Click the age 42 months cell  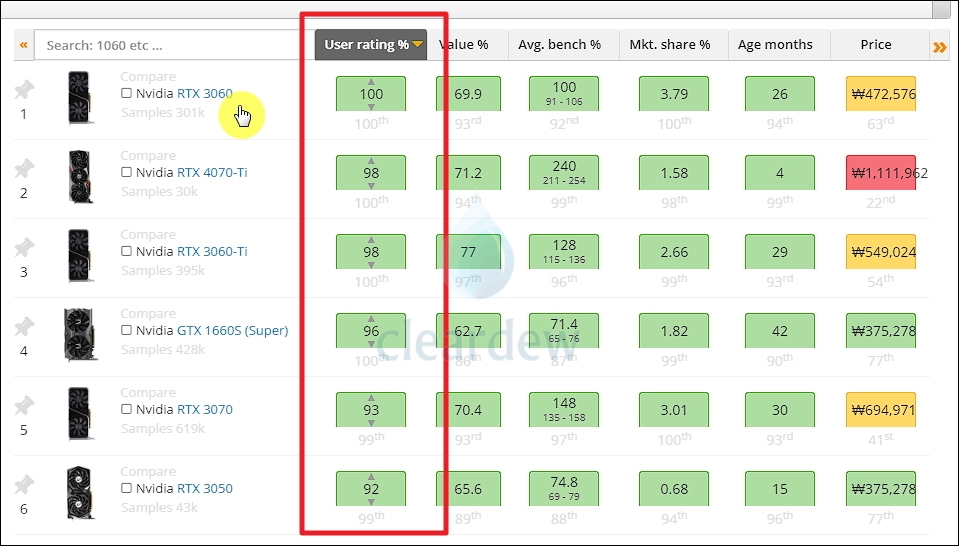pos(780,331)
